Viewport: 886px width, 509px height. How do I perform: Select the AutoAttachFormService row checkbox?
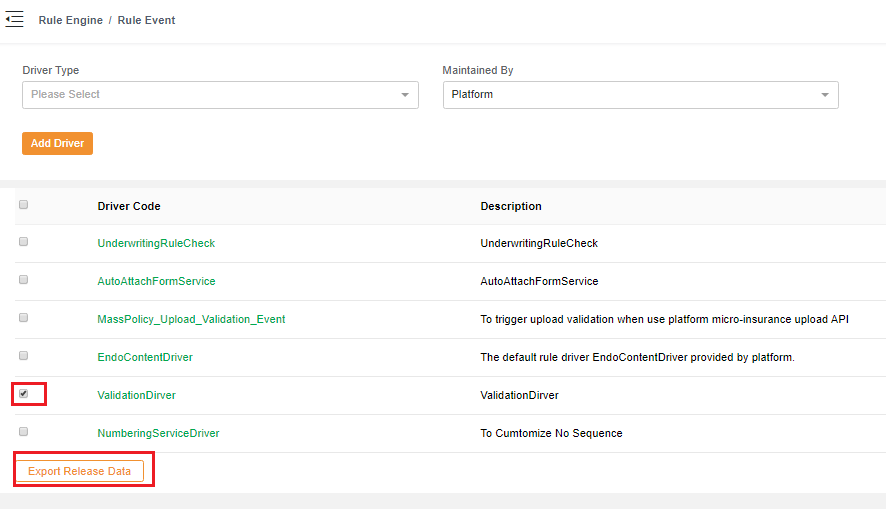(23, 280)
